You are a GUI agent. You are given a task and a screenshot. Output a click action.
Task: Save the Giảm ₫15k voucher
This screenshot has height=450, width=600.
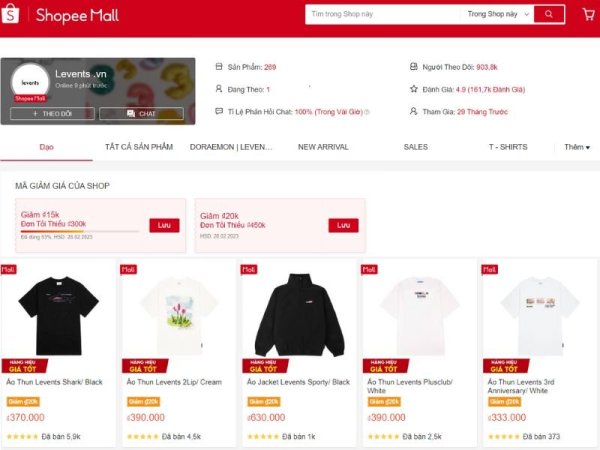tap(164, 225)
